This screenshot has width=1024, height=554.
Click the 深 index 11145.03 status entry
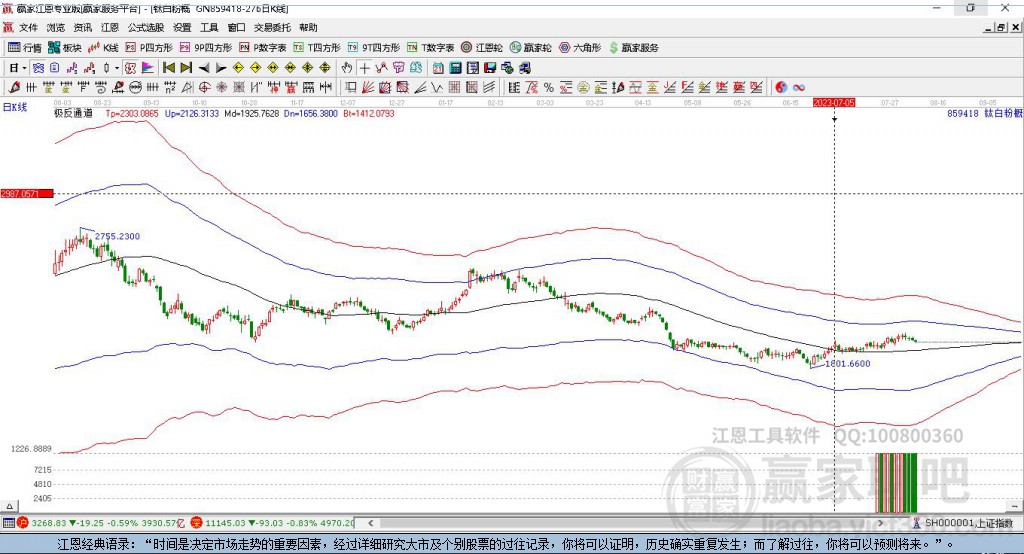(x=272, y=523)
